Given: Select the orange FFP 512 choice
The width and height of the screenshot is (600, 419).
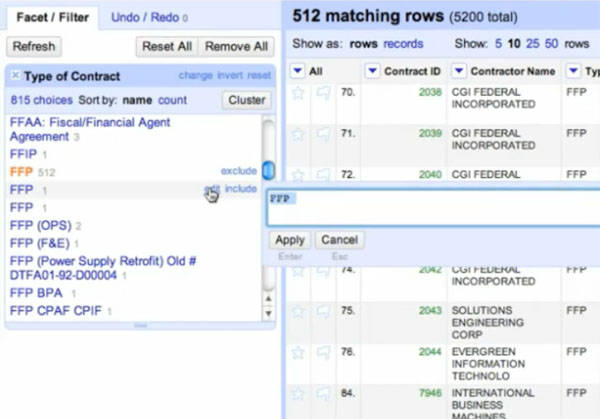Looking at the screenshot, I should pos(21,172).
